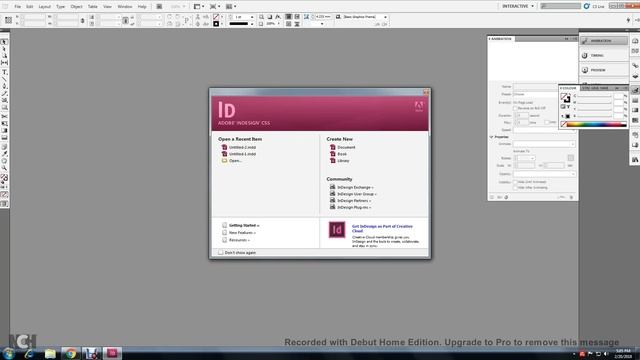Select the Eyedropper tool
The image size is (640, 360).
(x=4, y=154)
